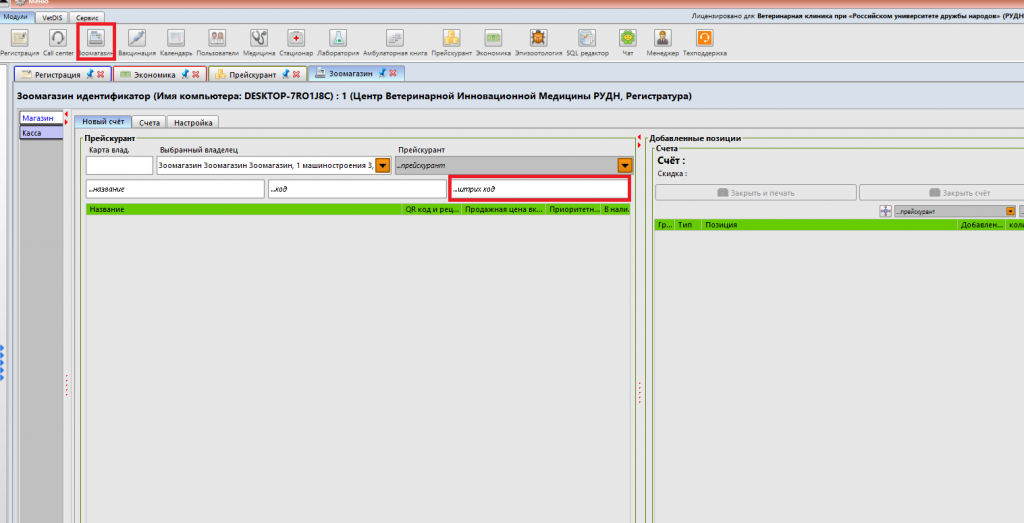This screenshot has height=523, width=1024.
Task: Open the Эпизоотология module
Action: coord(538,40)
